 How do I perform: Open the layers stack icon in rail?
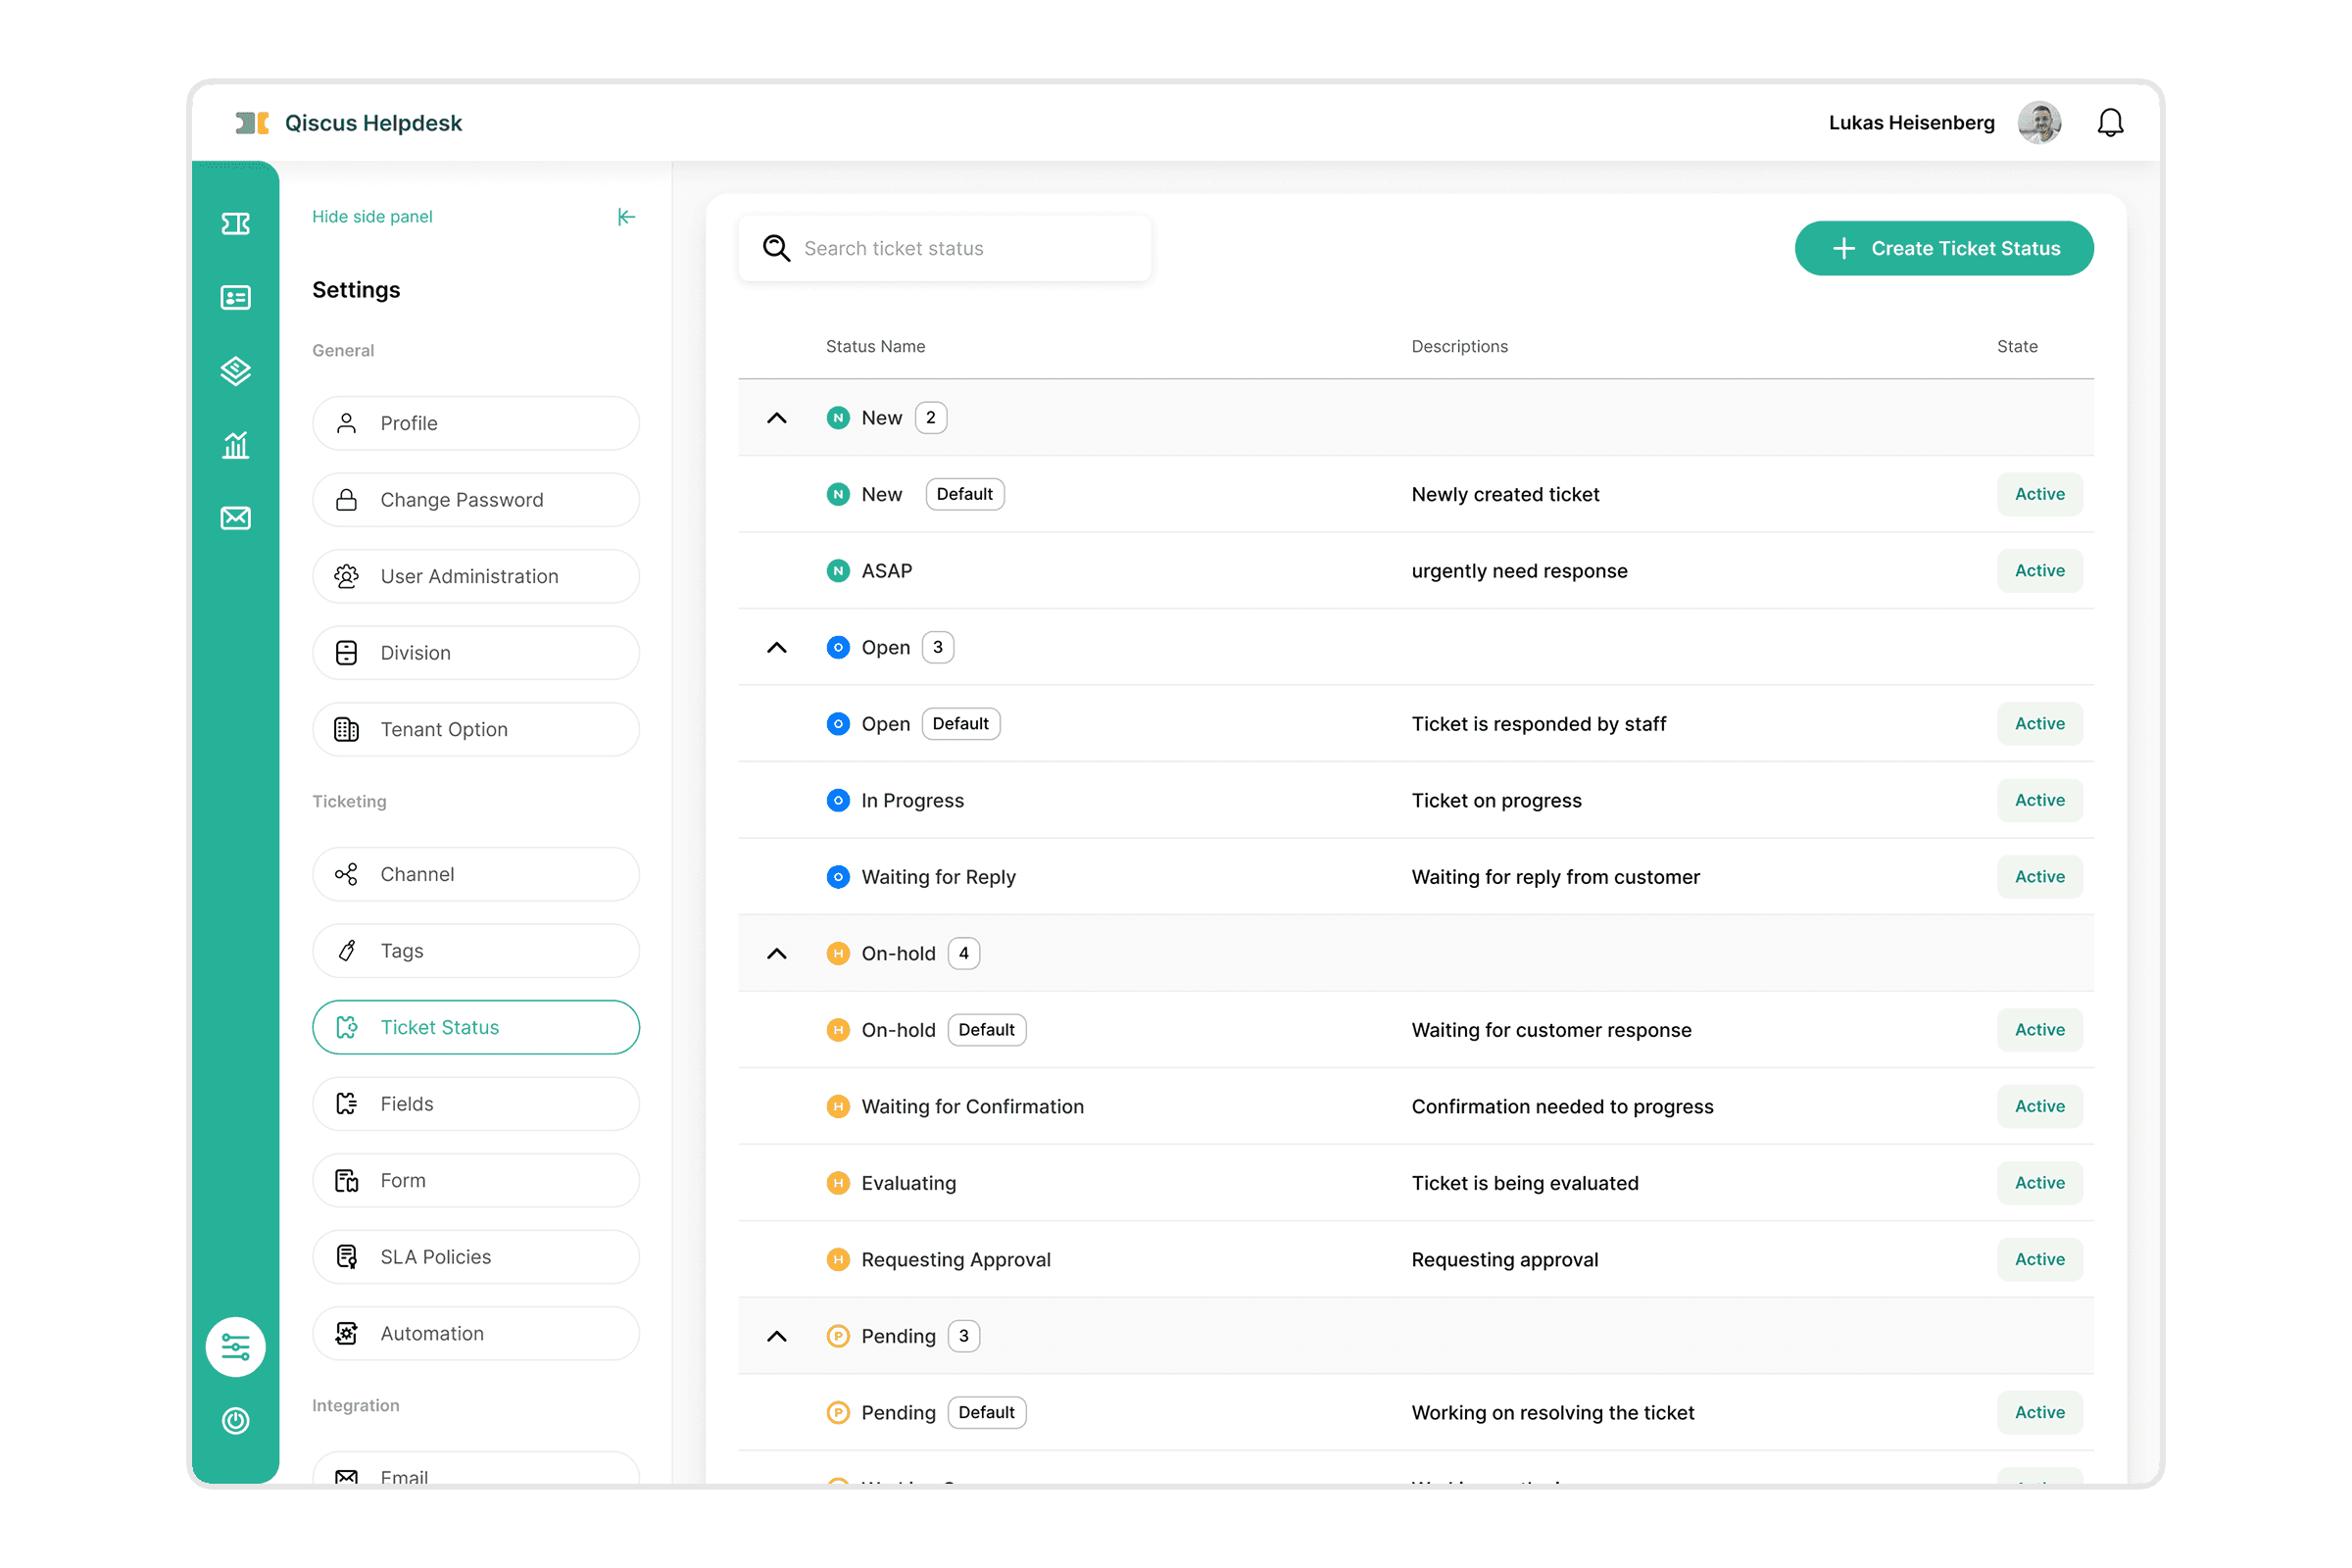click(235, 371)
